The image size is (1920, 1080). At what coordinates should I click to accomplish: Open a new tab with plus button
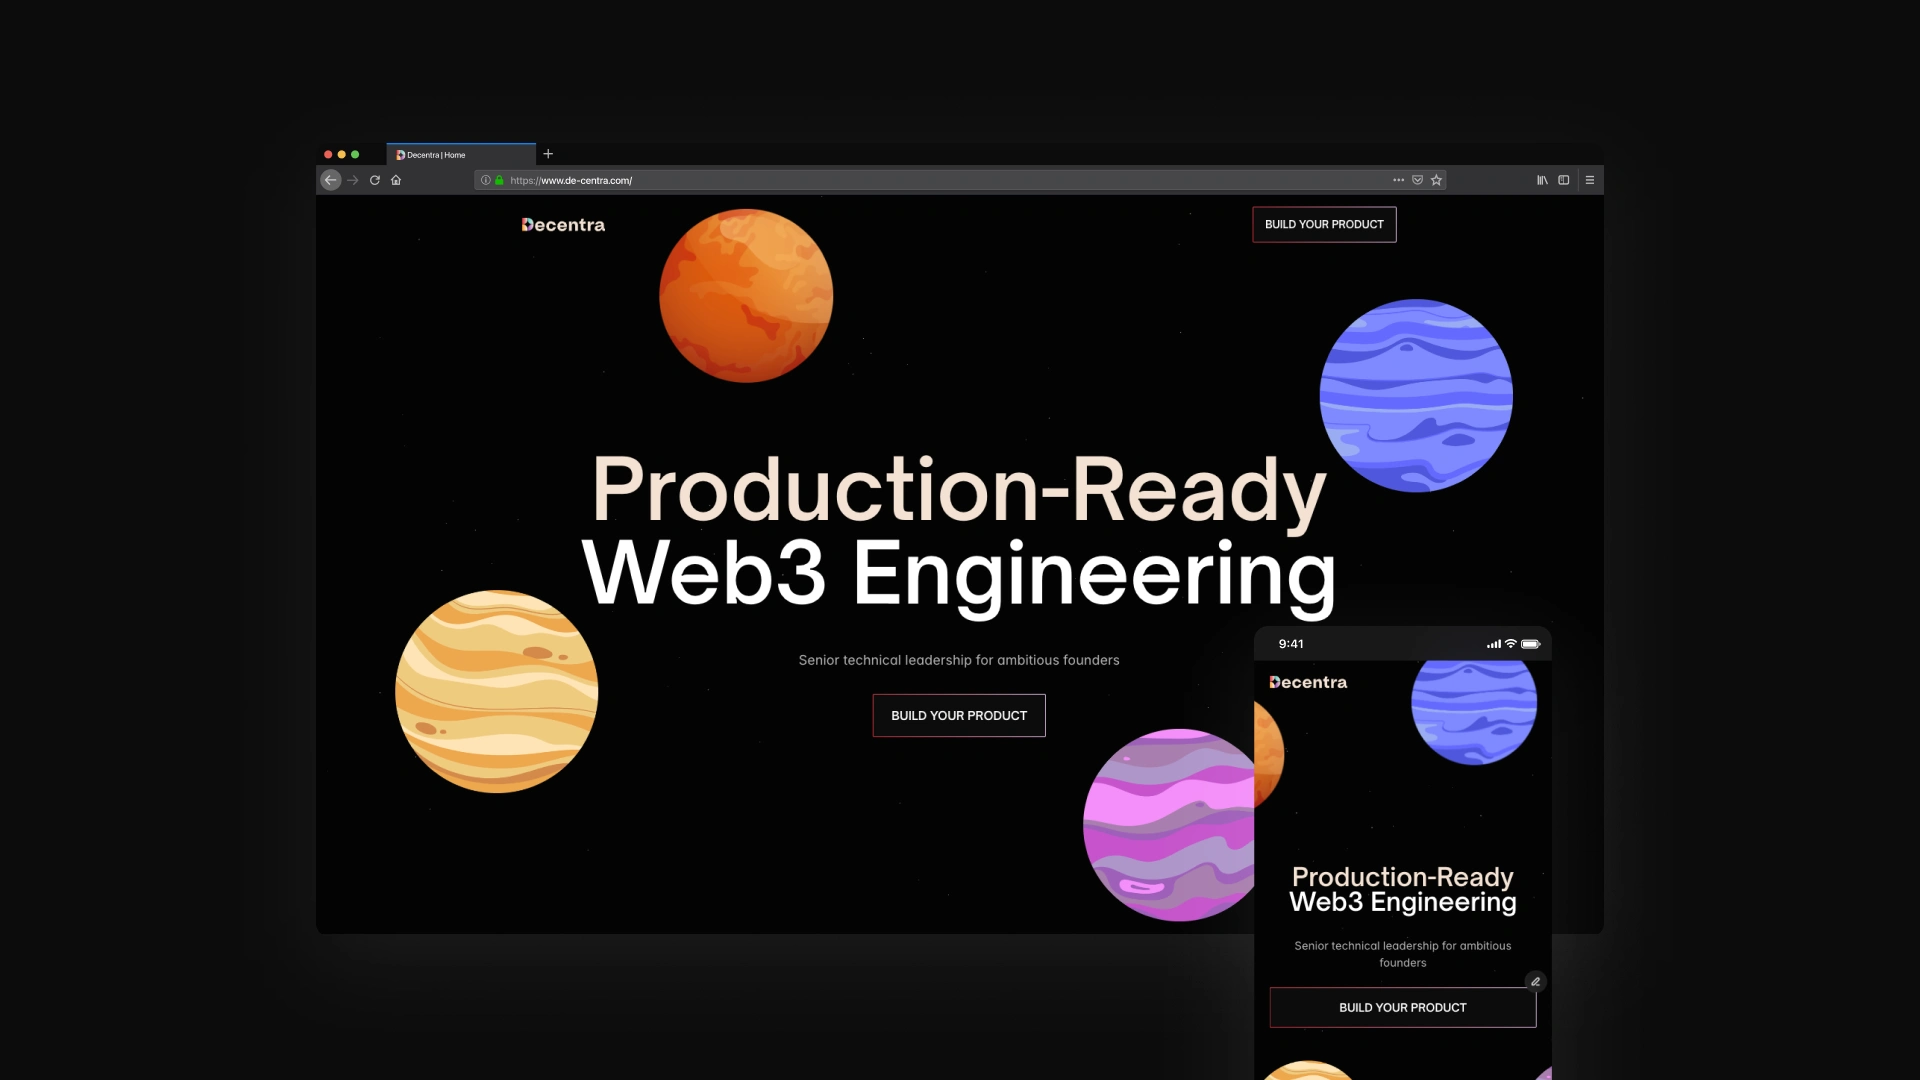click(548, 154)
